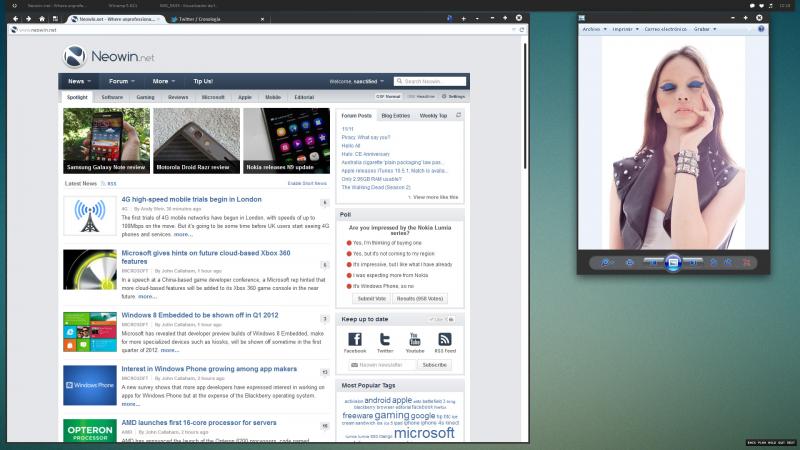The image size is (800, 450).
Task: Select the Microsoft category tab
Action: pos(213,97)
